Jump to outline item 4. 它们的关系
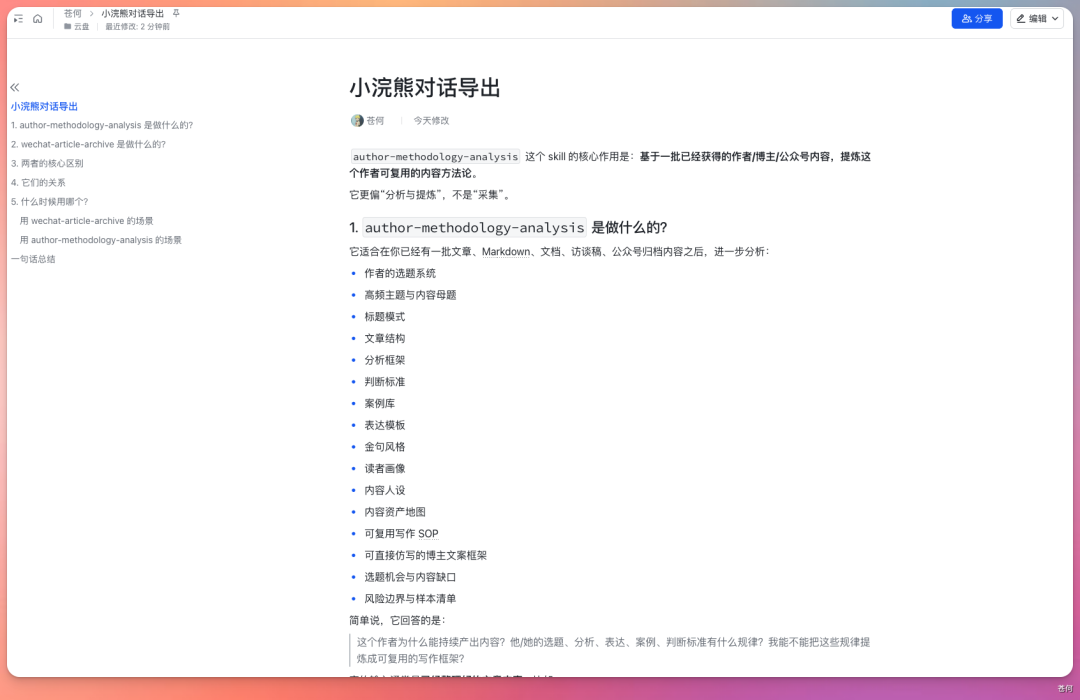The height and width of the screenshot is (700, 1080). click(38, 183)
